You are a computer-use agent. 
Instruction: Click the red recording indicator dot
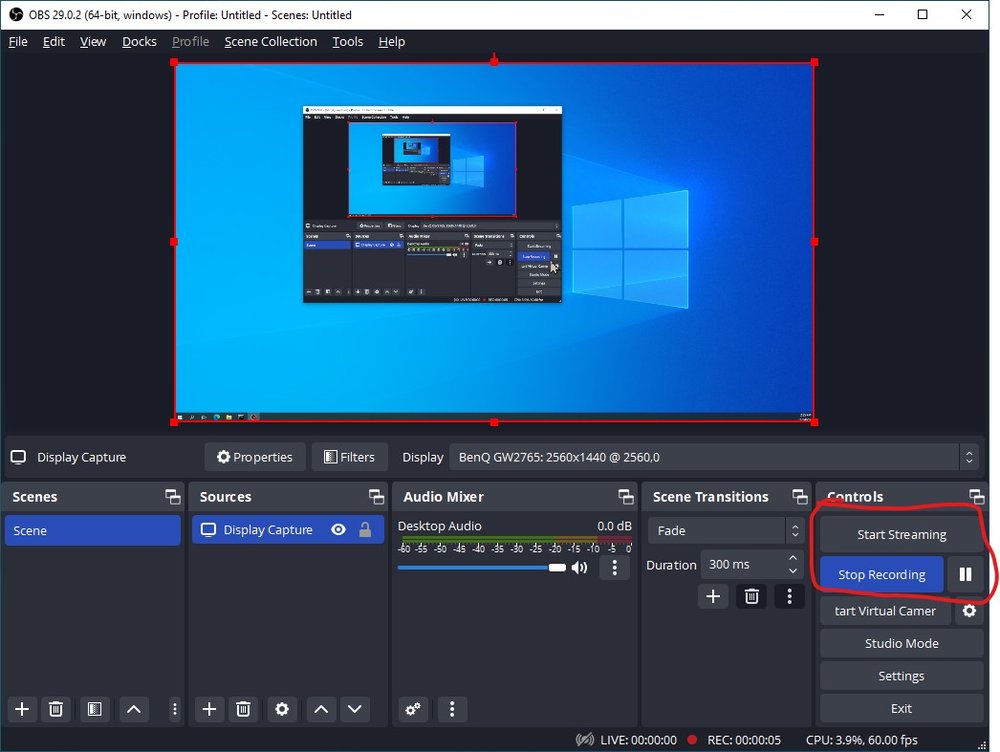pyautogui.click(x=692, y=740)
